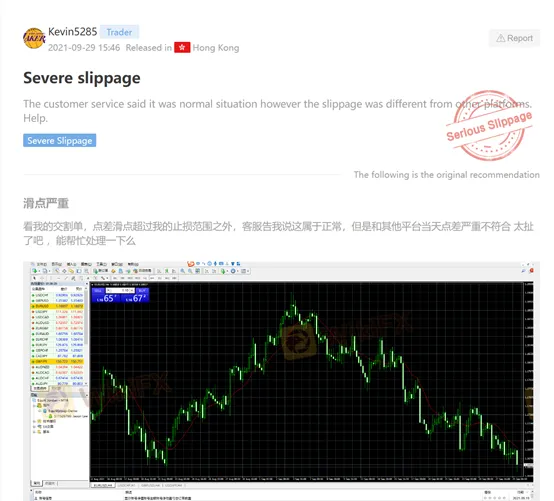554x501 pixels.
Task: Open Kevin5285's profile avatar
Action: pos(34,38)
